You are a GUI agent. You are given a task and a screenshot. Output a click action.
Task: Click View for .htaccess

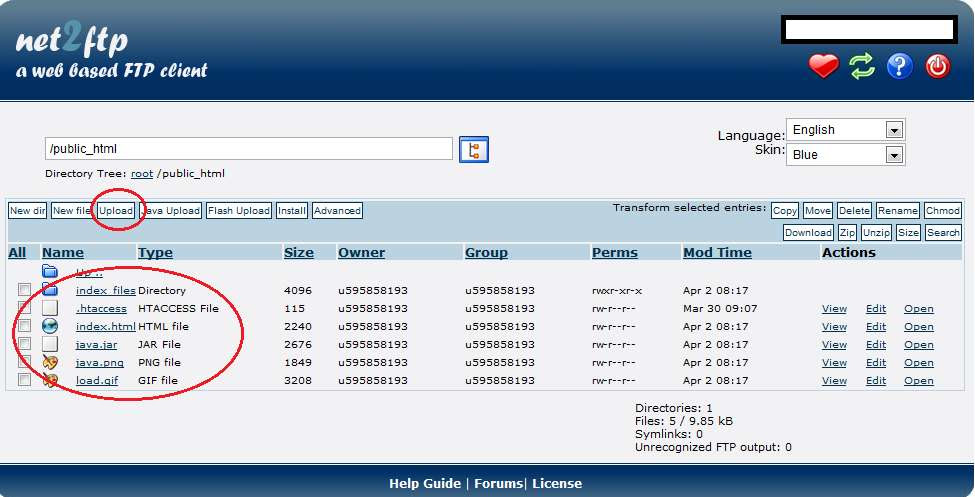(834, 309)
